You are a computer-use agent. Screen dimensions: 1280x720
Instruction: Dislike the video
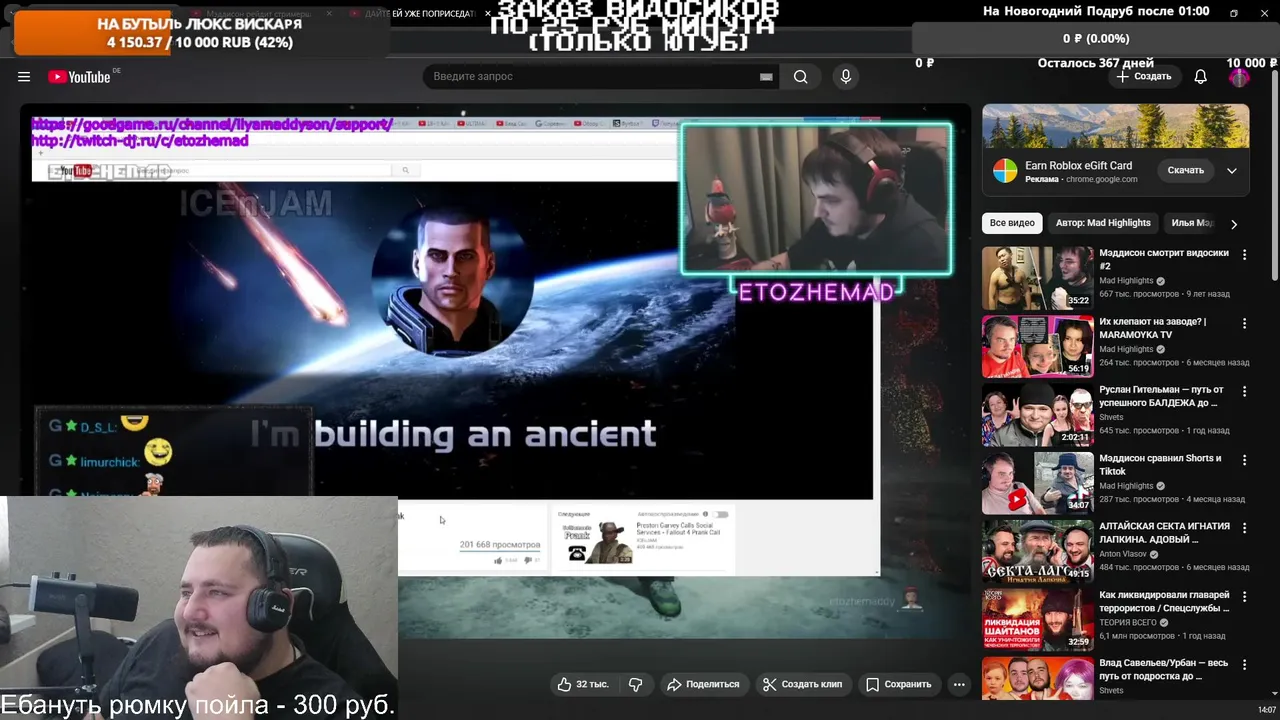pos(635,684)
